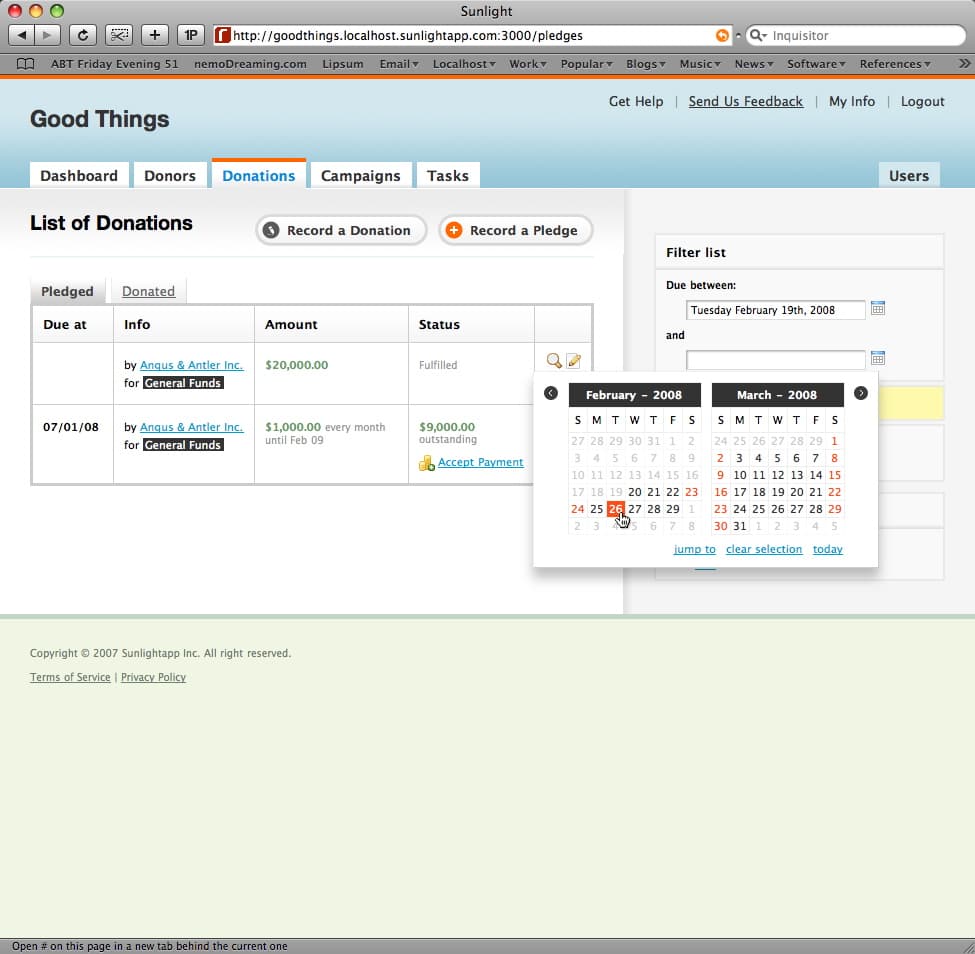Go to previous month in the date picker
The image size is (975, 954).
click(550, 394)
